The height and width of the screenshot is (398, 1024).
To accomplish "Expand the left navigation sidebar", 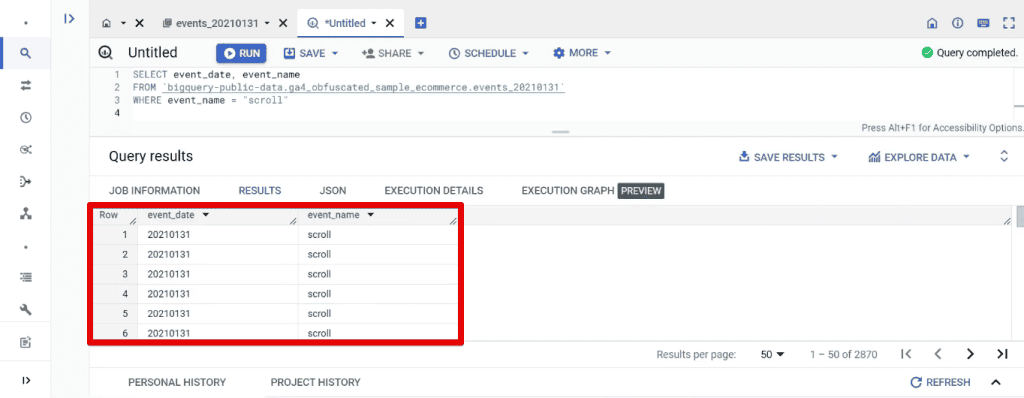I will point(25,380).
